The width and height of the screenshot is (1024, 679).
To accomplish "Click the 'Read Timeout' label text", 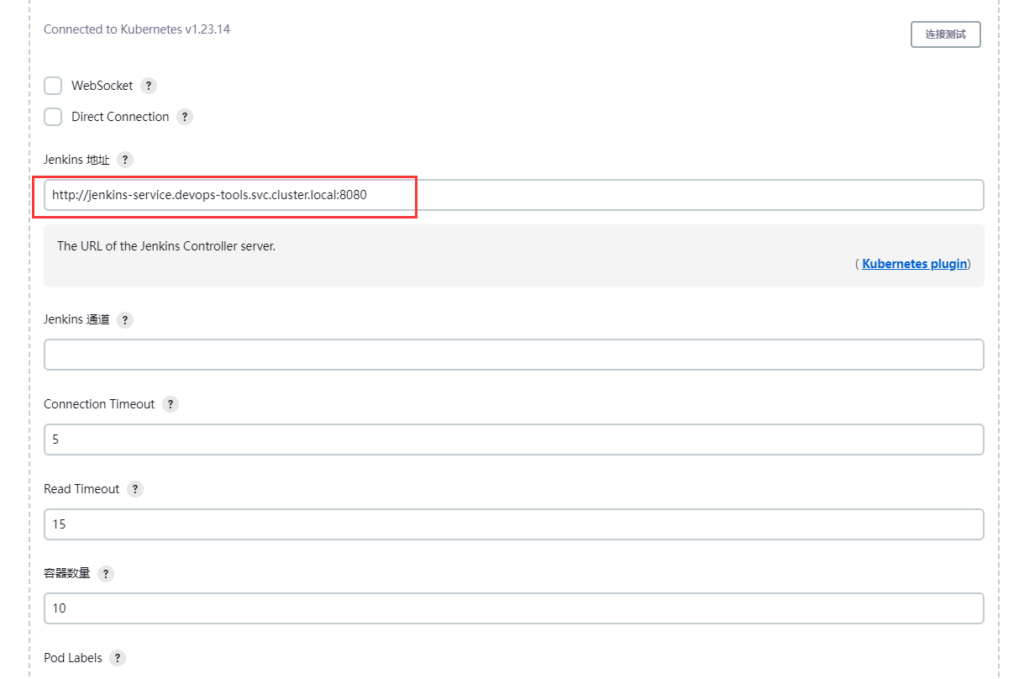I will [82, 489].
